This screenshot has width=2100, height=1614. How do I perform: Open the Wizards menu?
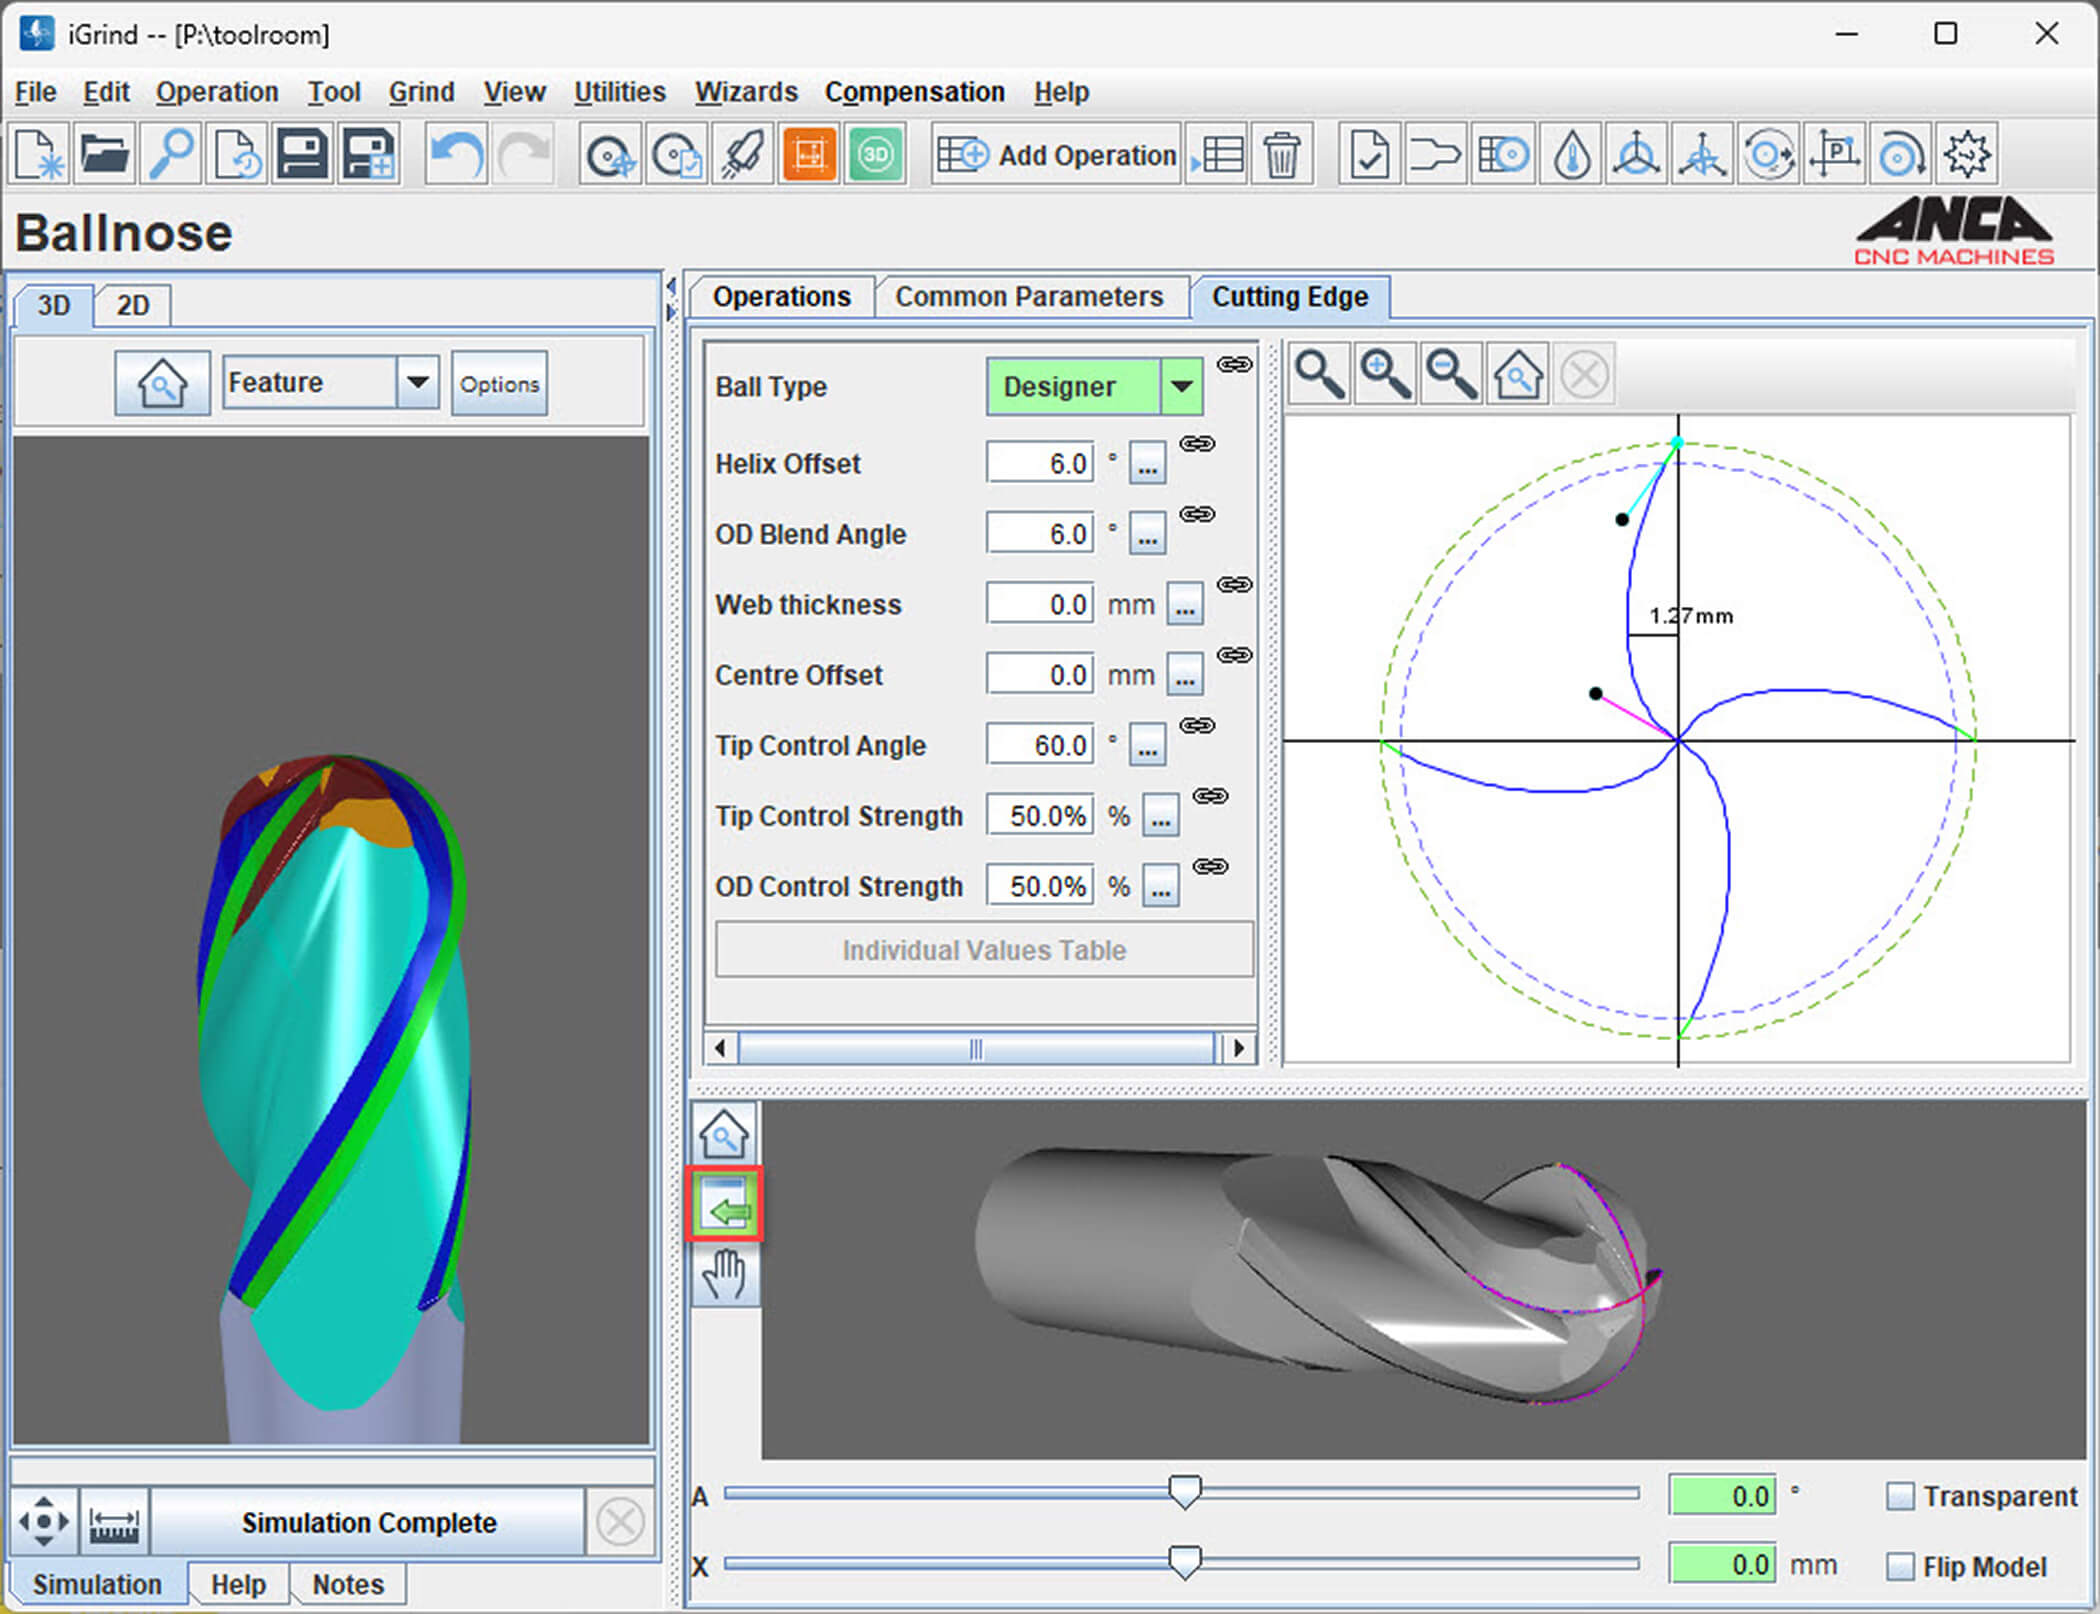point(746,92)
